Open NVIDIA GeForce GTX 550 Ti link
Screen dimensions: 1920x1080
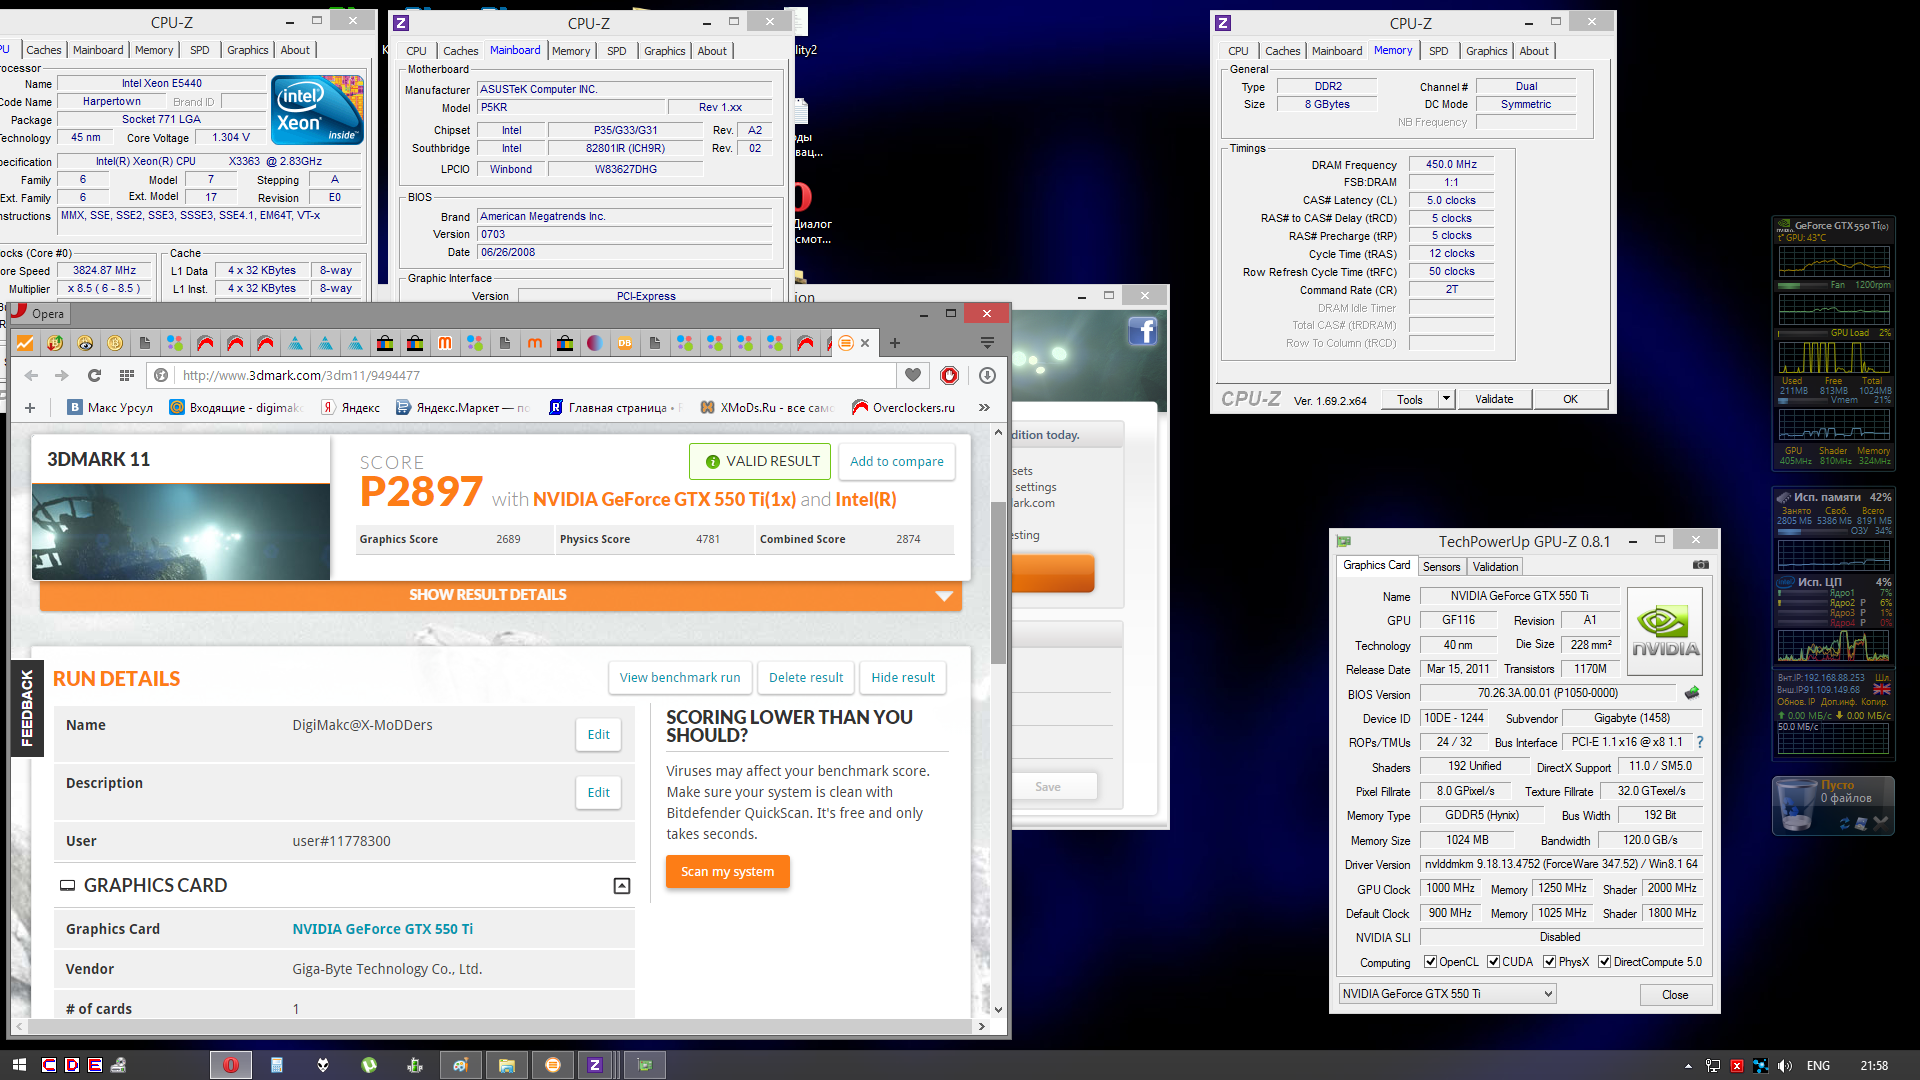382,929
